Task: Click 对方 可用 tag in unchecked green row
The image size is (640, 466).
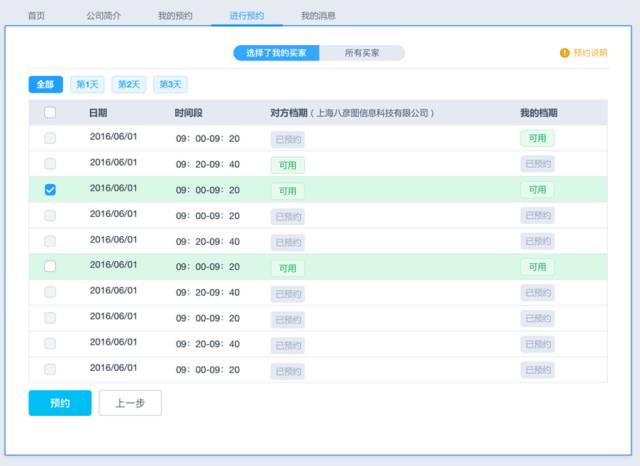Action: 288,268
